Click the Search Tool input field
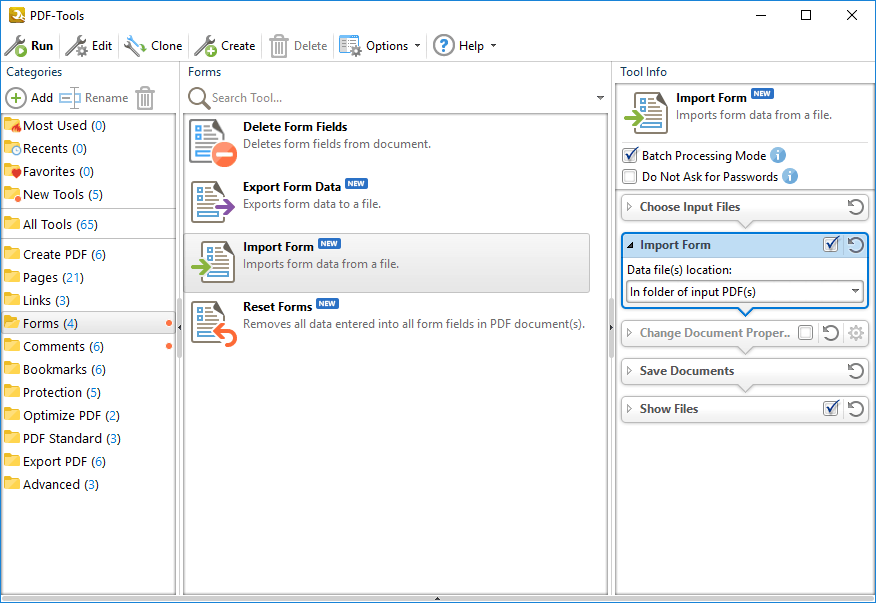876x603 pixels. coord(401,98)
